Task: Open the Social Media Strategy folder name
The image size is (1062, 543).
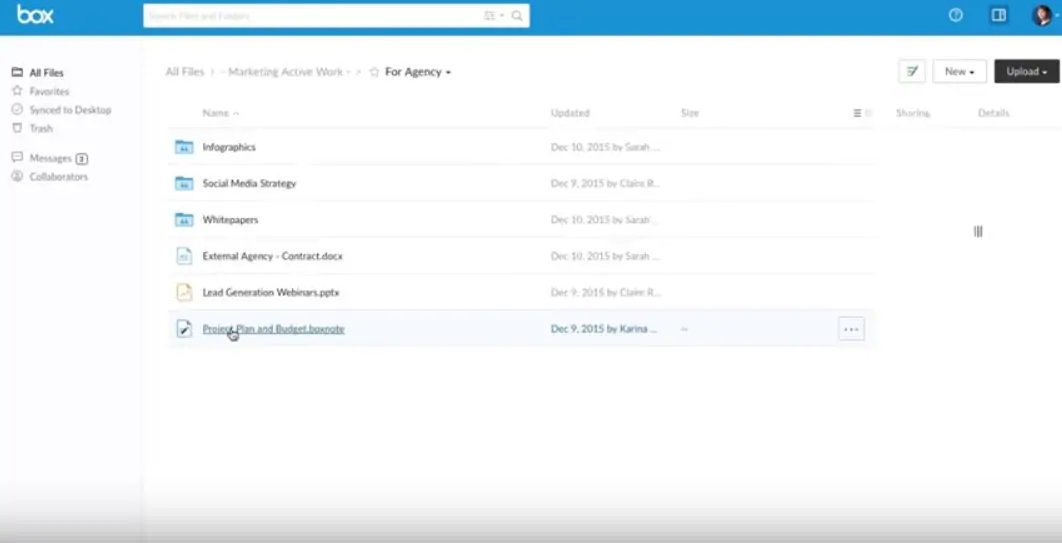Action: (249, 183)
